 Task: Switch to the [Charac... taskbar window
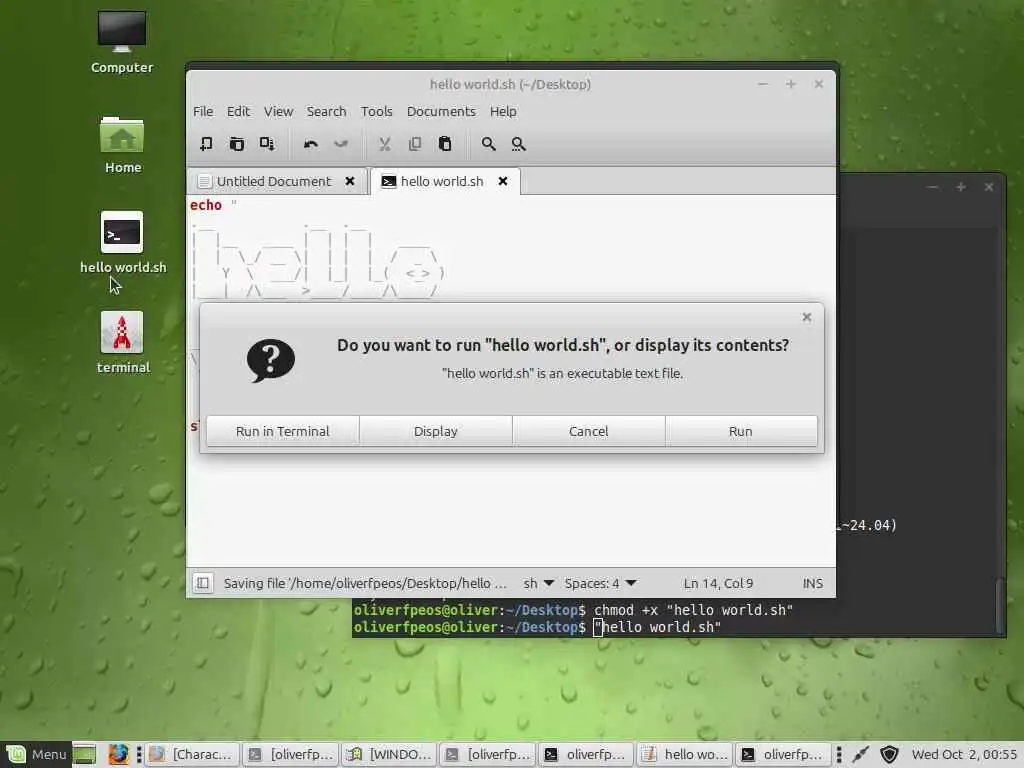192,754
